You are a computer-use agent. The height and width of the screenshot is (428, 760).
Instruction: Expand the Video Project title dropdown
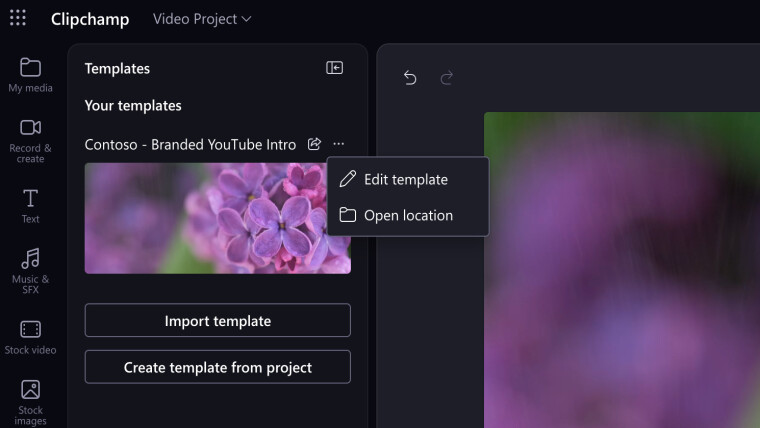coord(202,19)
